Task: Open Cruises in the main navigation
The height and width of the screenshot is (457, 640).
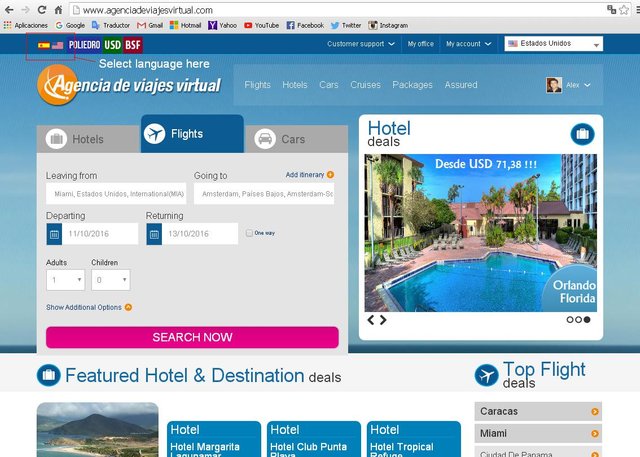Action: (365, 85)
